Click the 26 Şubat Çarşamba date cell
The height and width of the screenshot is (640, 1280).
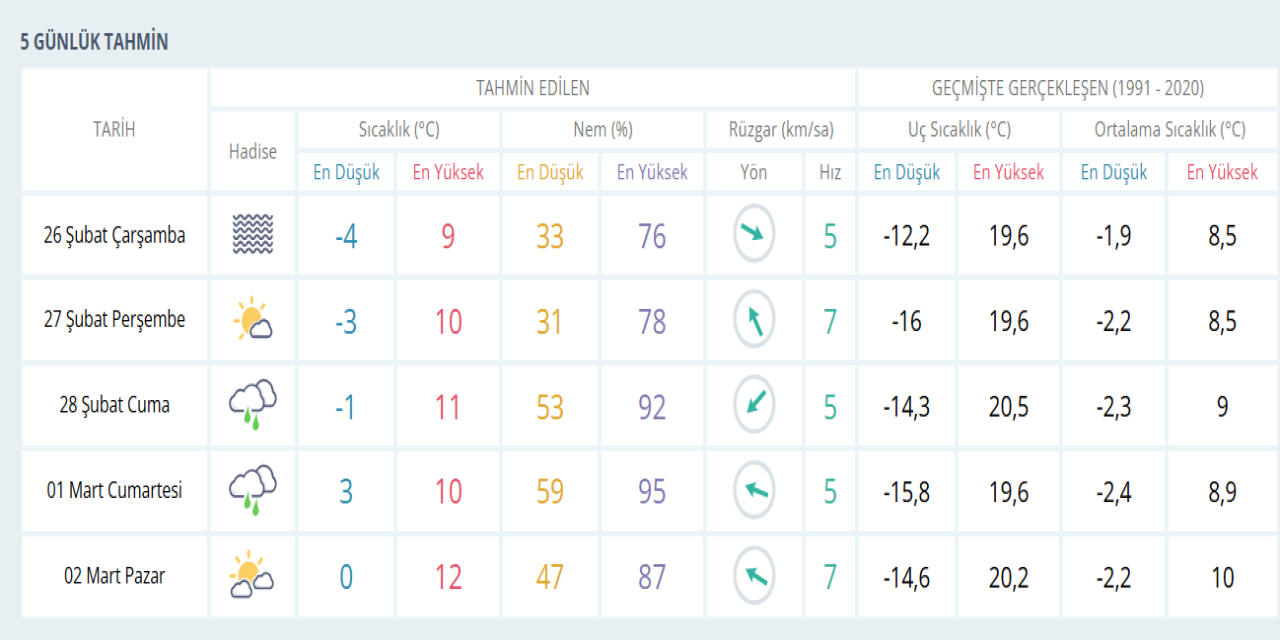point(114,236)
